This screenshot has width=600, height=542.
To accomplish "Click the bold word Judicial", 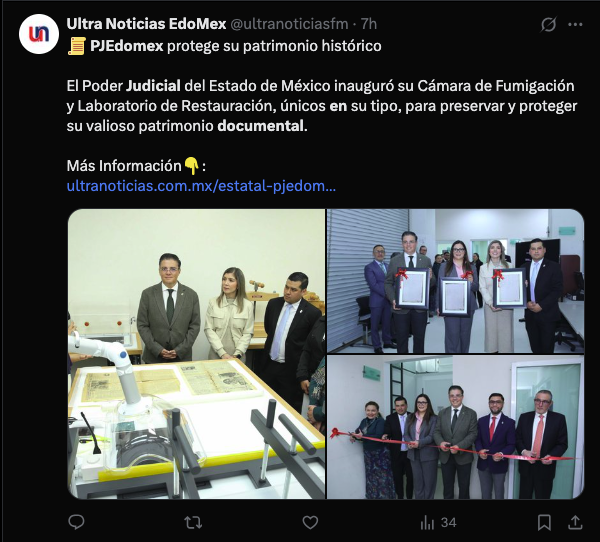I will point(153,86).
